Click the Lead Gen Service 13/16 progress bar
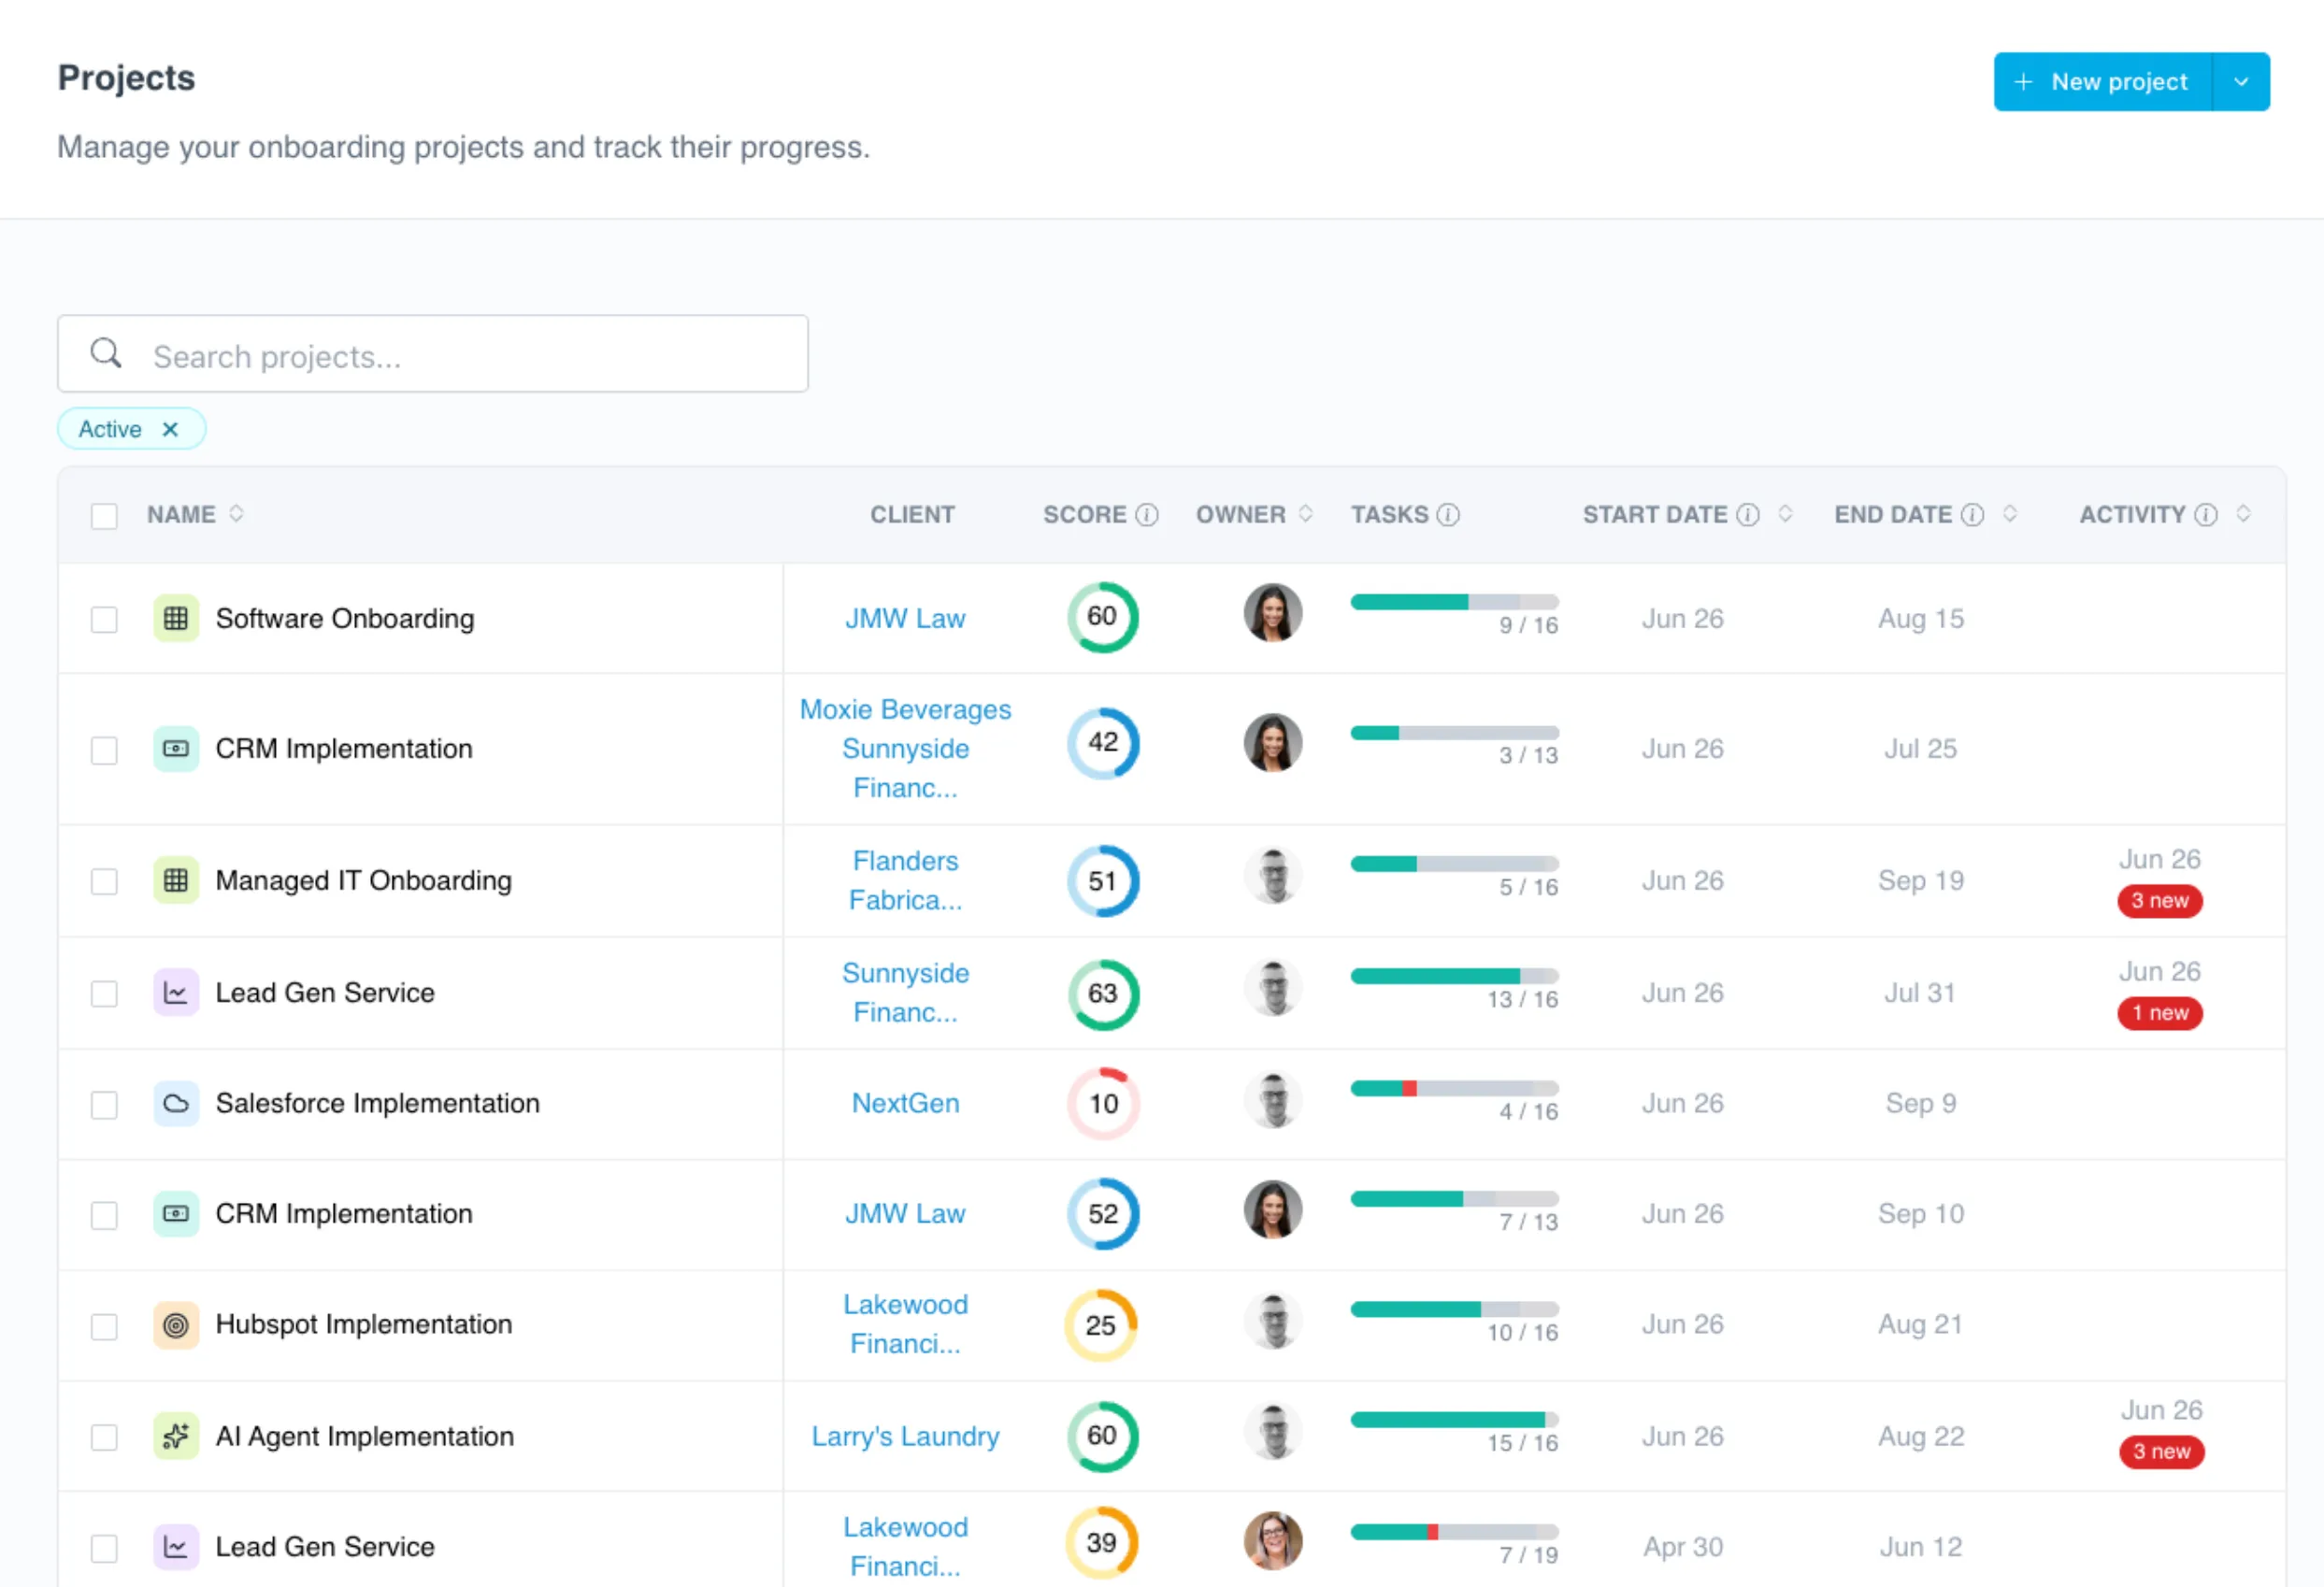 click(x=1454, y=976)
